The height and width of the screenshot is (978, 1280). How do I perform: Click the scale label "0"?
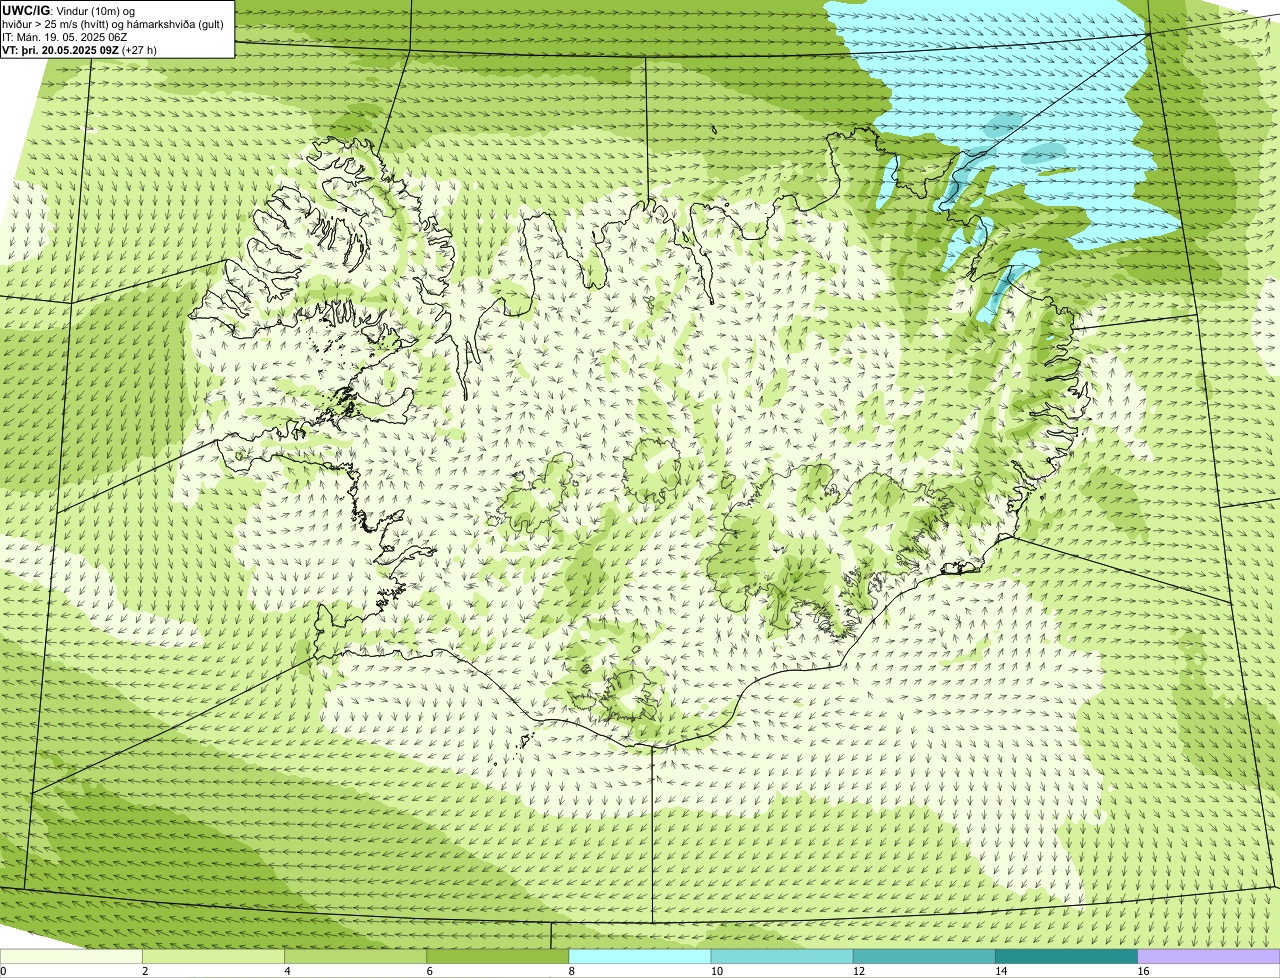point(3,971)
